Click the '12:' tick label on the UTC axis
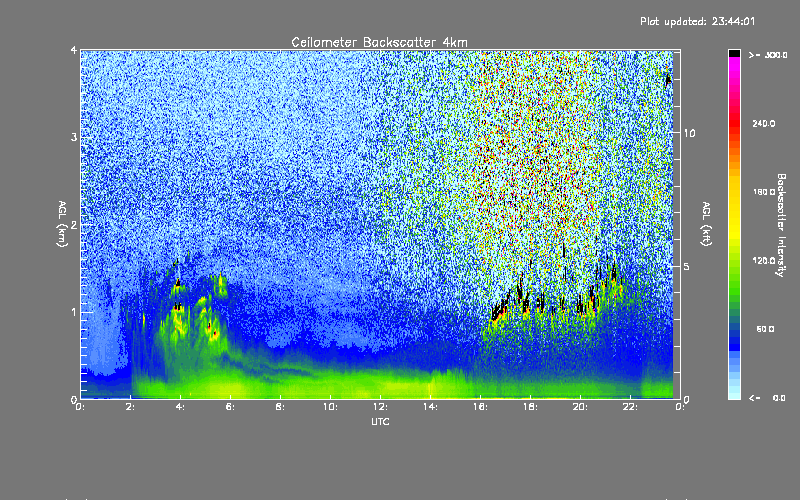 click(x=380, y=407)
